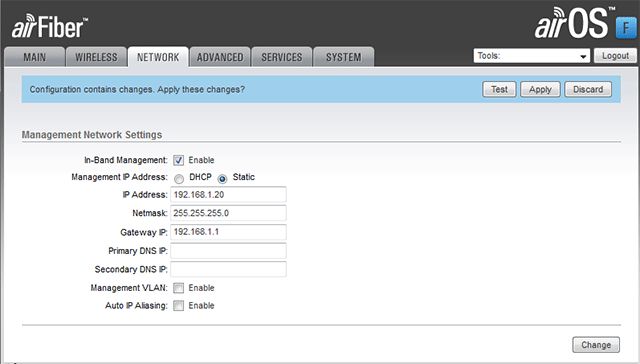Screen dimensions: 640x364
Task: Open the SERVICES tab
Action: pos(282,57)
